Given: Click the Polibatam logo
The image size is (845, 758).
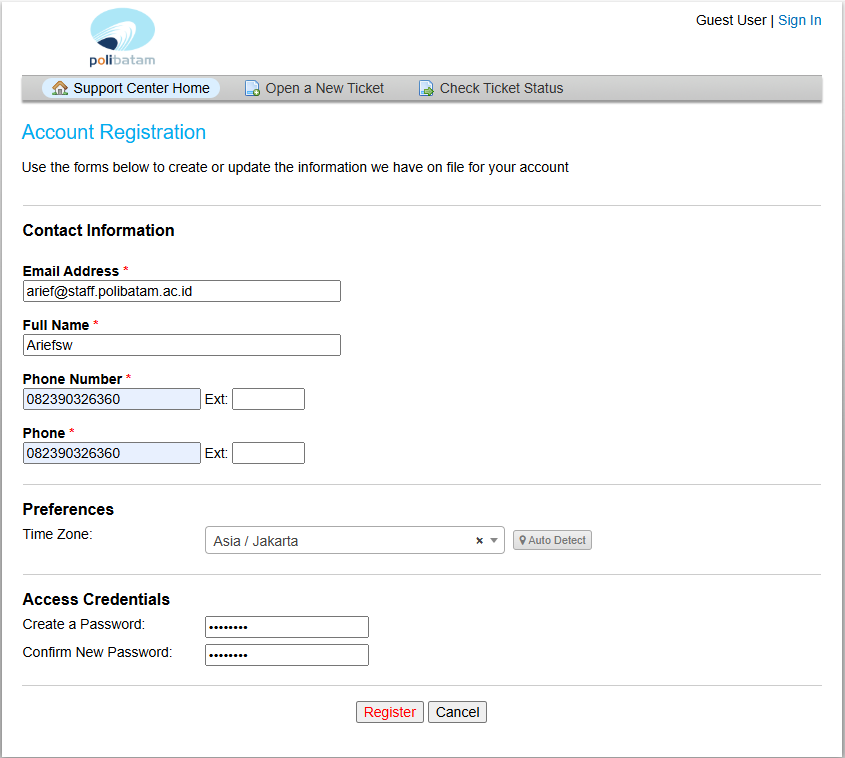Looking at the screenshot, I should [x=122, y=37].
